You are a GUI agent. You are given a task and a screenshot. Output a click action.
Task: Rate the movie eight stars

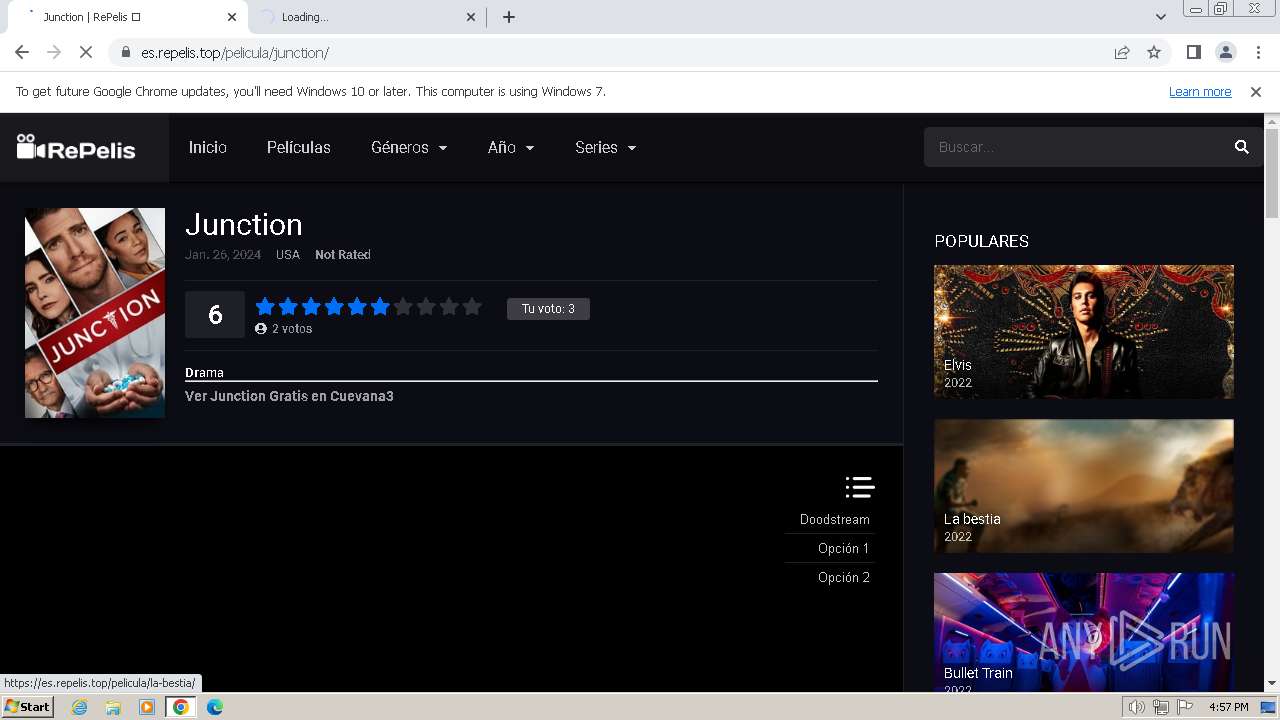[426, 307]
